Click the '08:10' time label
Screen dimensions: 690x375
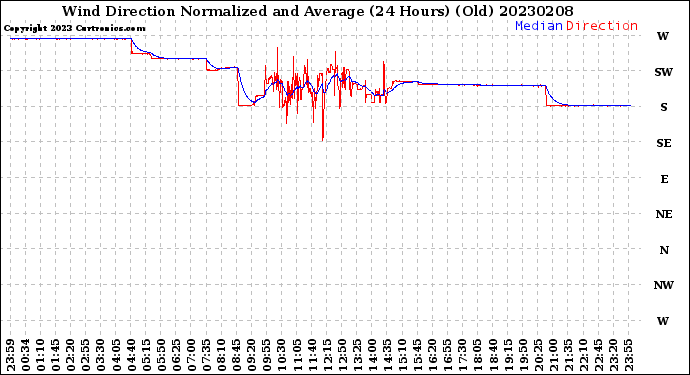point(221,355)
